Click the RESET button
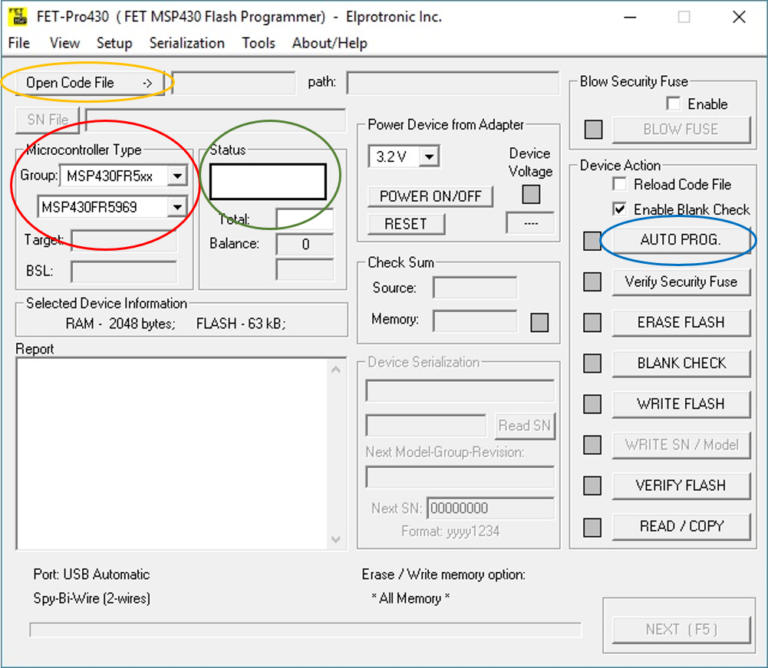Screen dimensions: 768x668 pos(406,224)
